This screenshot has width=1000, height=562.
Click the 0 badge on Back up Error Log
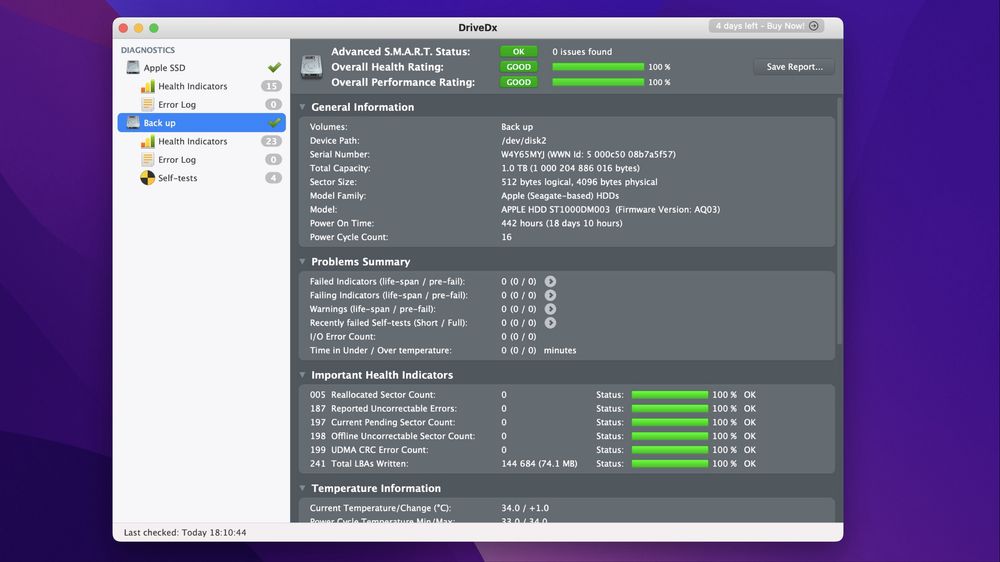click(274, 159)
